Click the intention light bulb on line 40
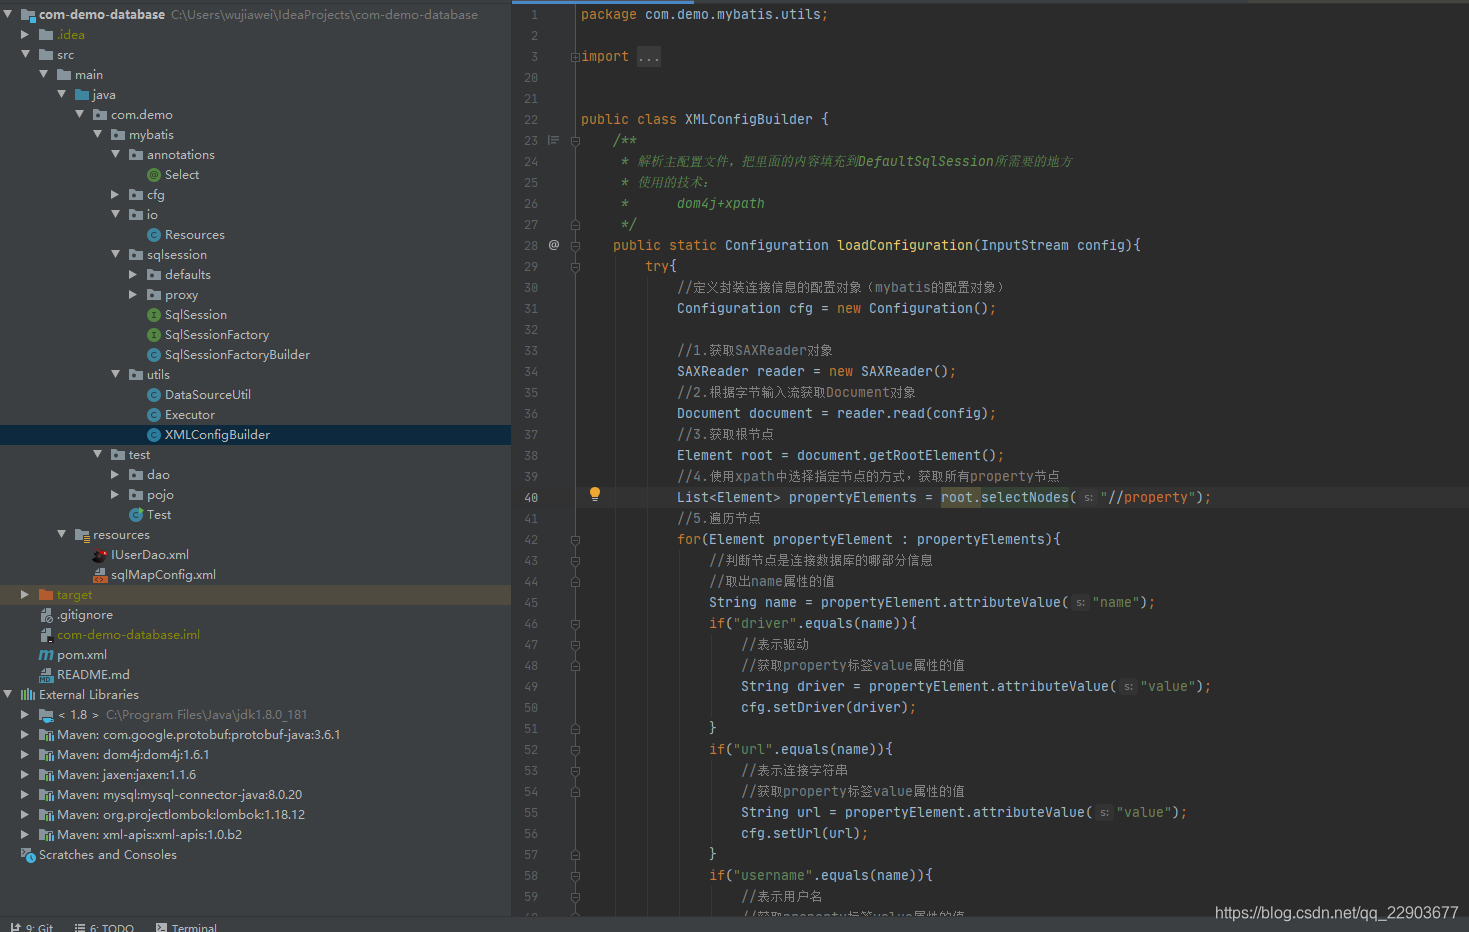 coord(595,494)
